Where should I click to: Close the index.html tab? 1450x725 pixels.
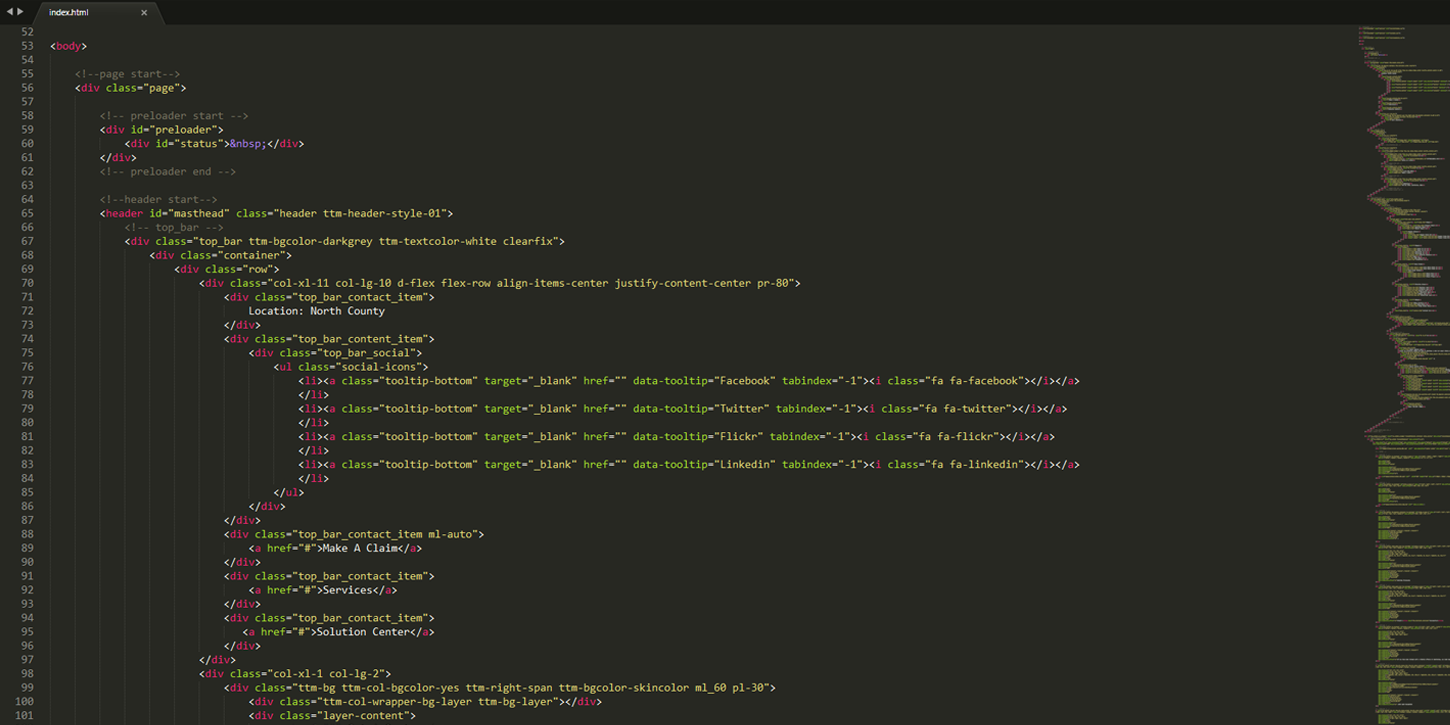(x=144, y=13)
